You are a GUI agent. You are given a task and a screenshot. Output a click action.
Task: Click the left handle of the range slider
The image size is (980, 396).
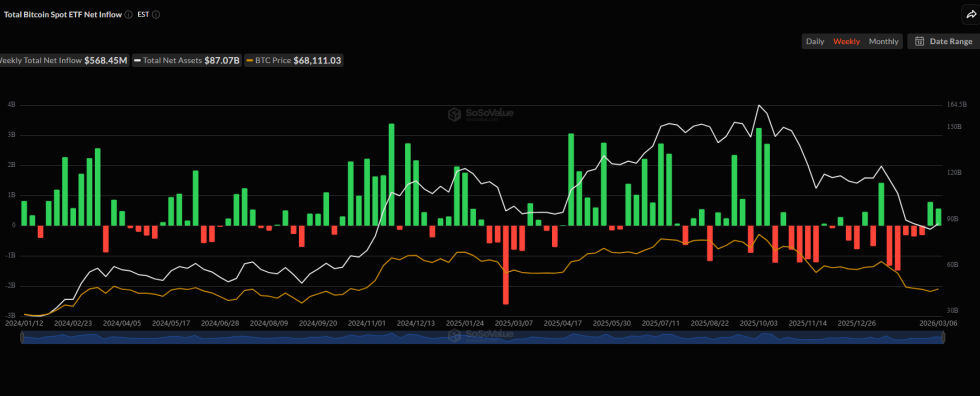pos(22,338)
